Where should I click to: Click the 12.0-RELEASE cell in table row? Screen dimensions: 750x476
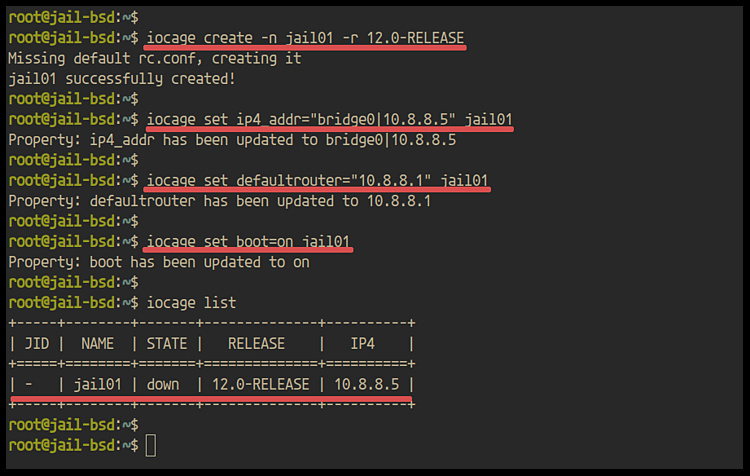tap(262, 384)
